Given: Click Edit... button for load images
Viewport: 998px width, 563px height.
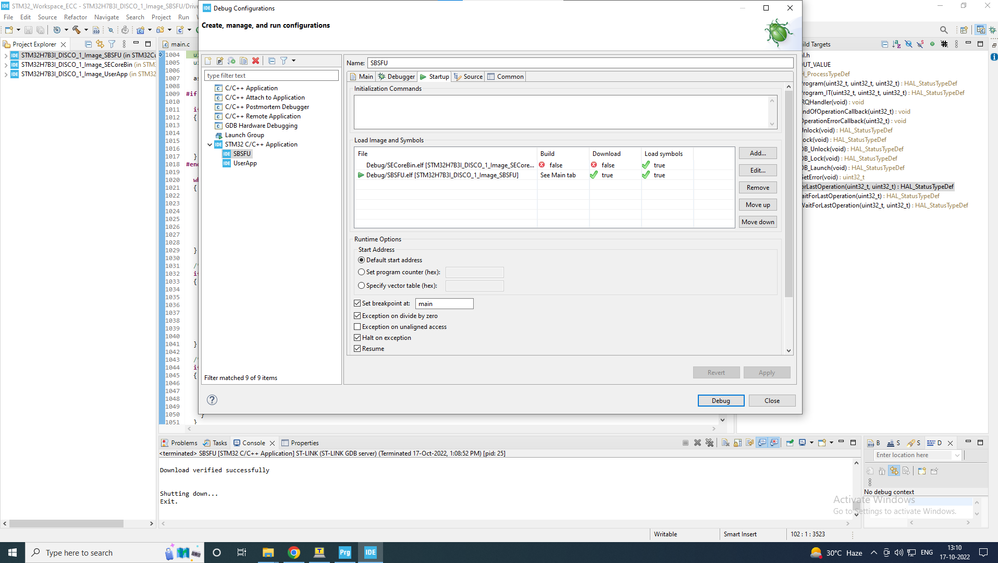Looking at the screenshot, I should point(757,170).
